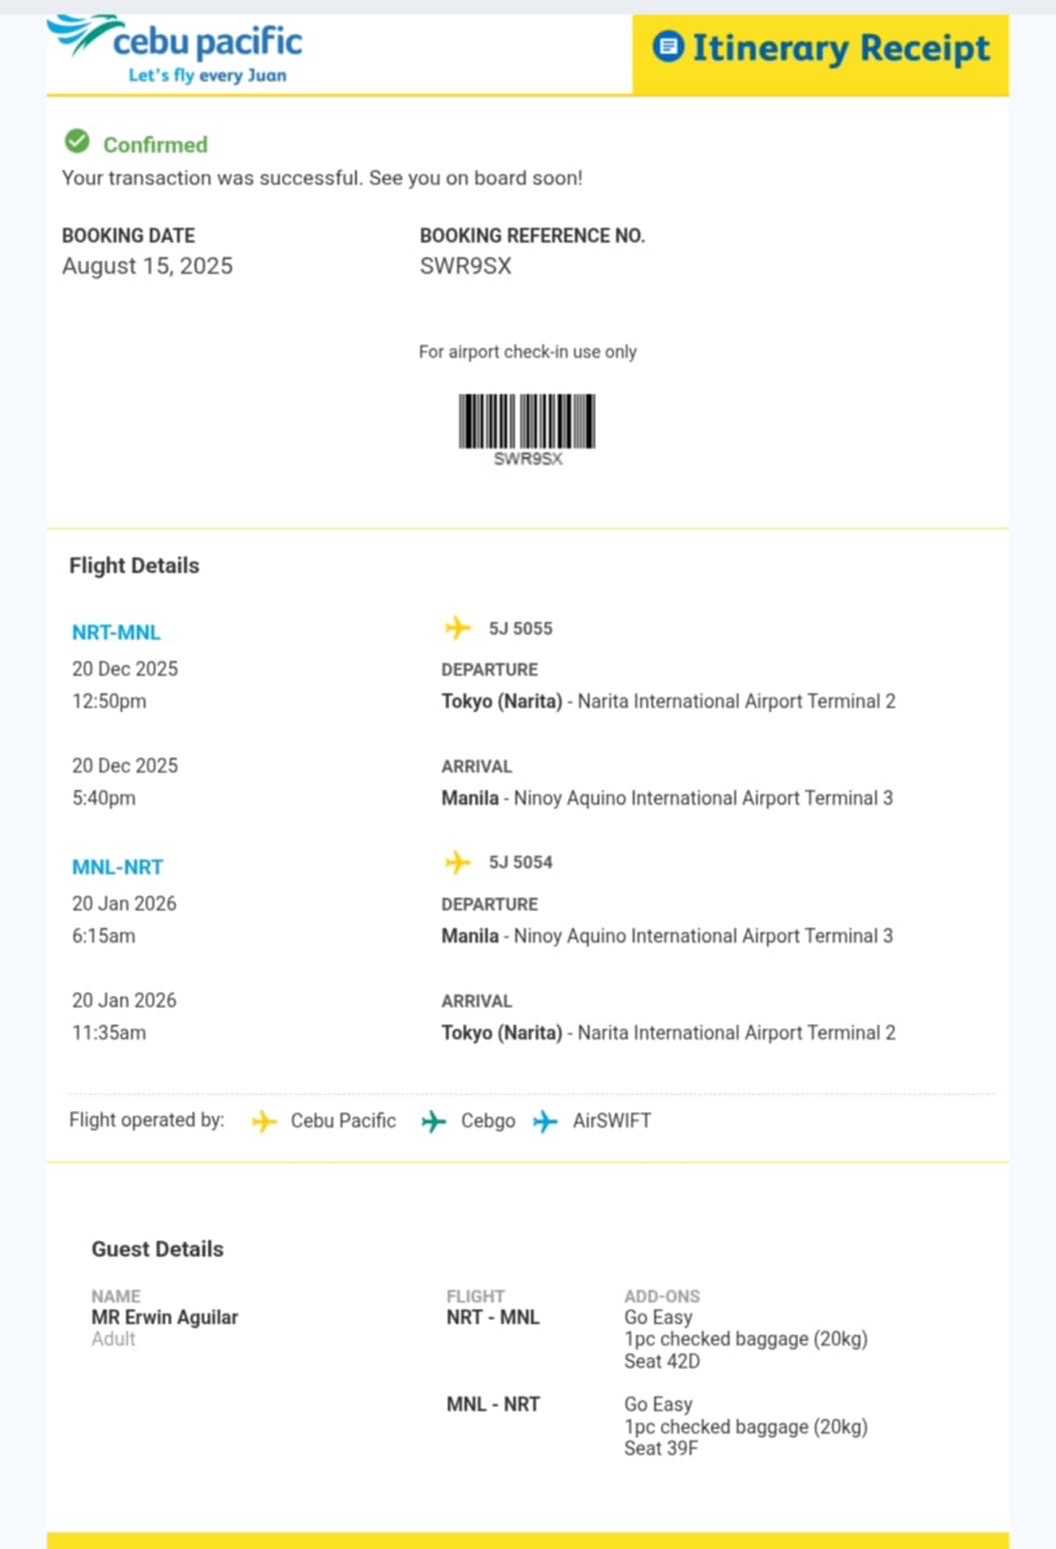The height and width of the screenshot is (1549, 1056).
Task: Click flight number 5J 5055
Action: click(x=520, y=628)
